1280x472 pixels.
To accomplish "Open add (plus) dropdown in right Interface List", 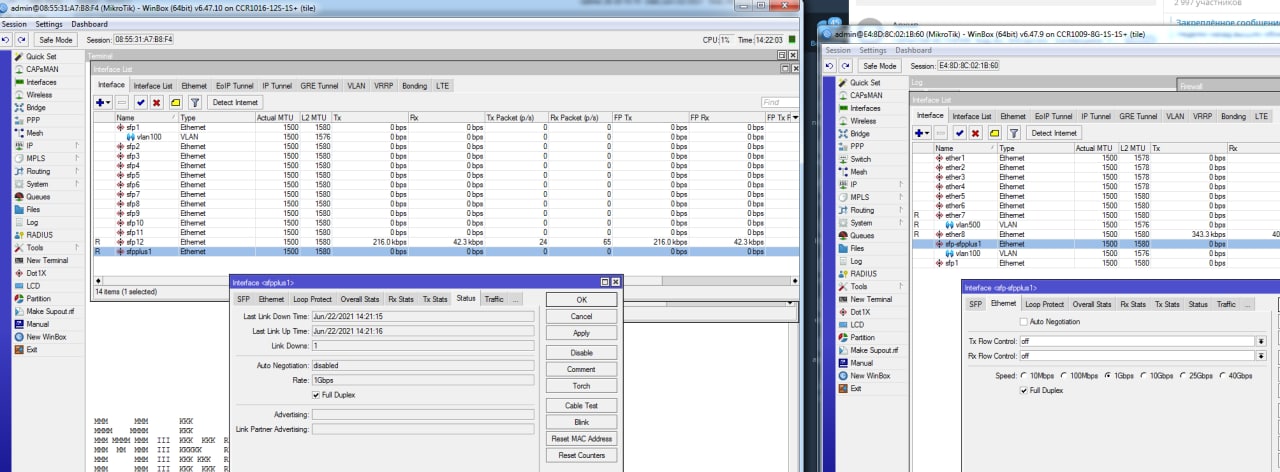I will pos(923,133).
